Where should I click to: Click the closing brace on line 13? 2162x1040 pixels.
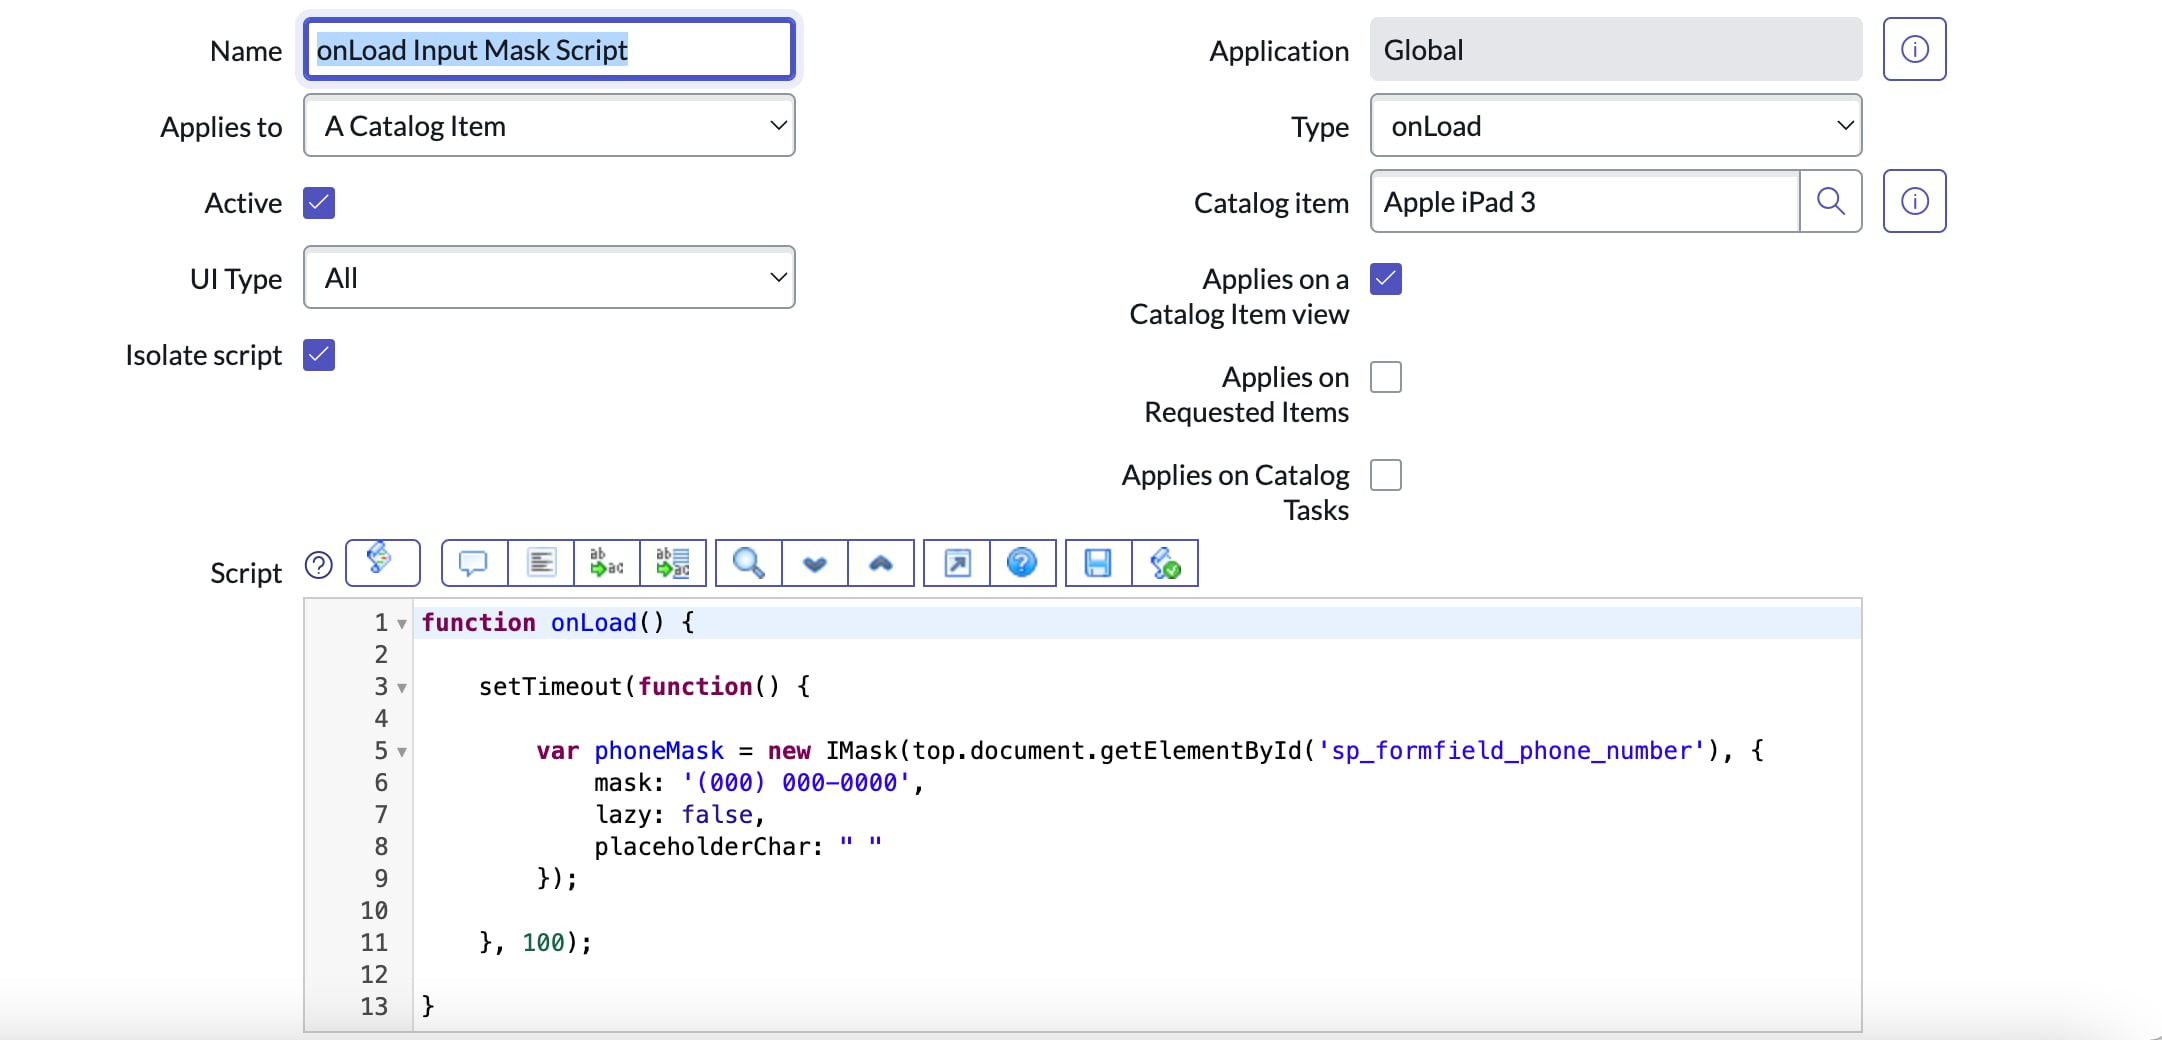point(428,1006)
